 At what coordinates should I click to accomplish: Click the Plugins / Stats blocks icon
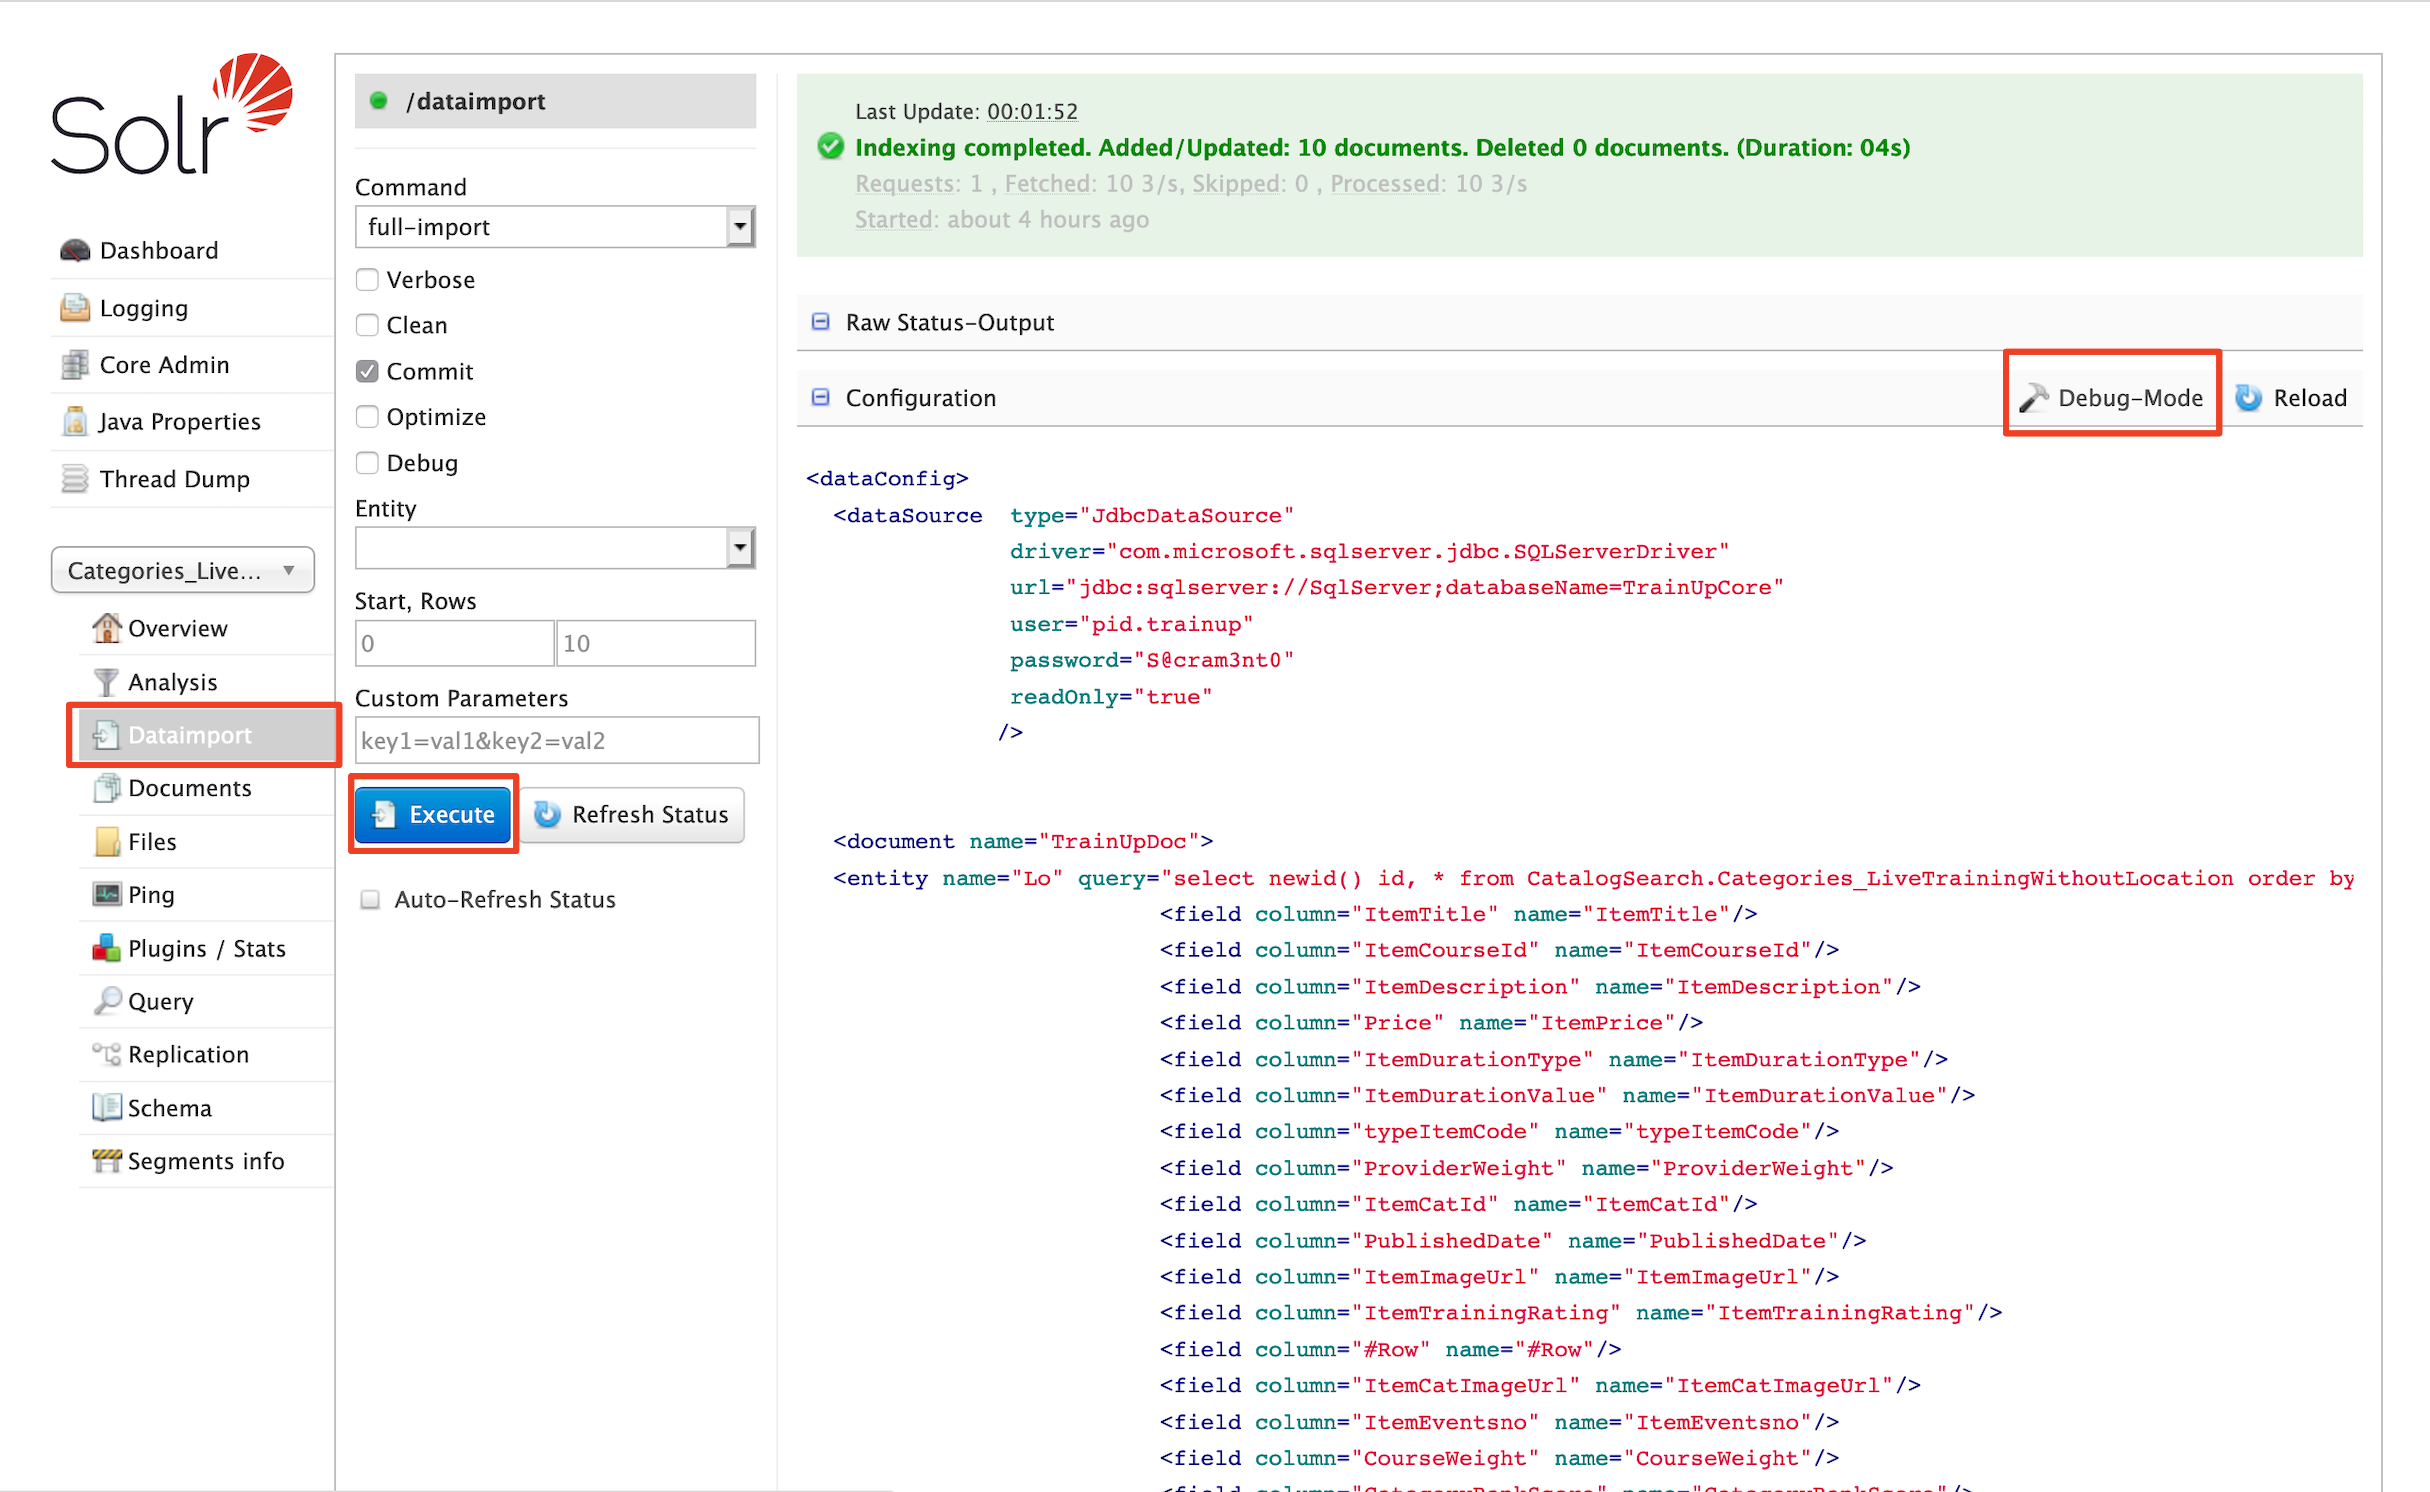pos(106,948)
